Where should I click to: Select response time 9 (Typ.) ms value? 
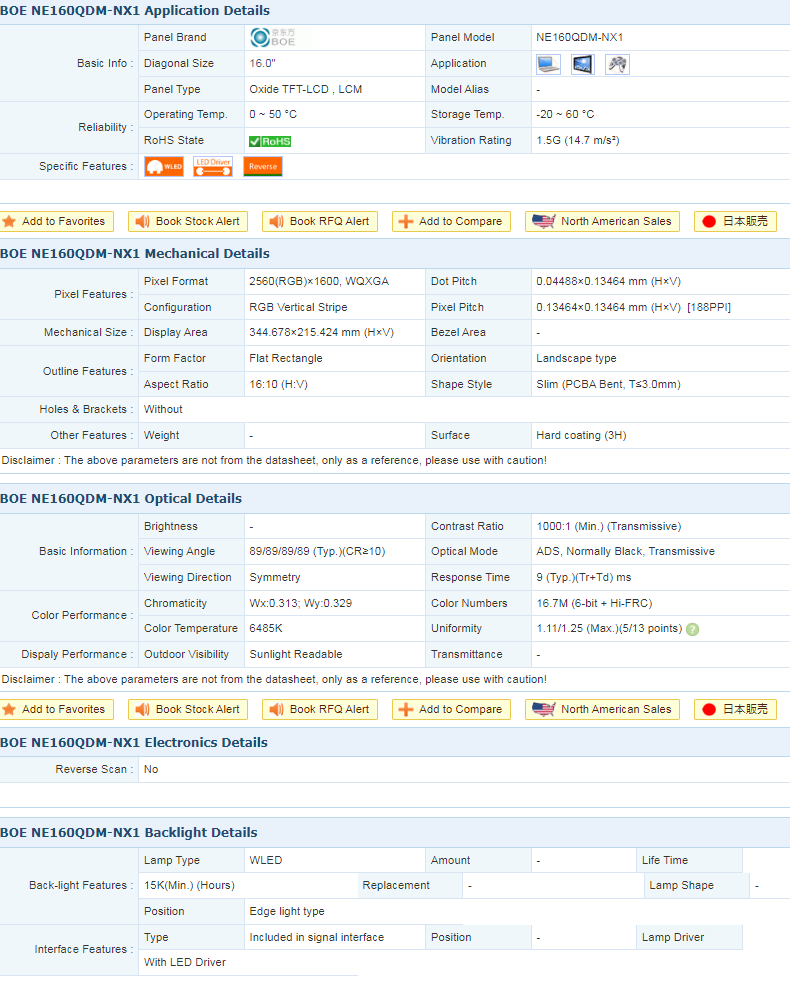pyautogui.click(x=584, y=577)
